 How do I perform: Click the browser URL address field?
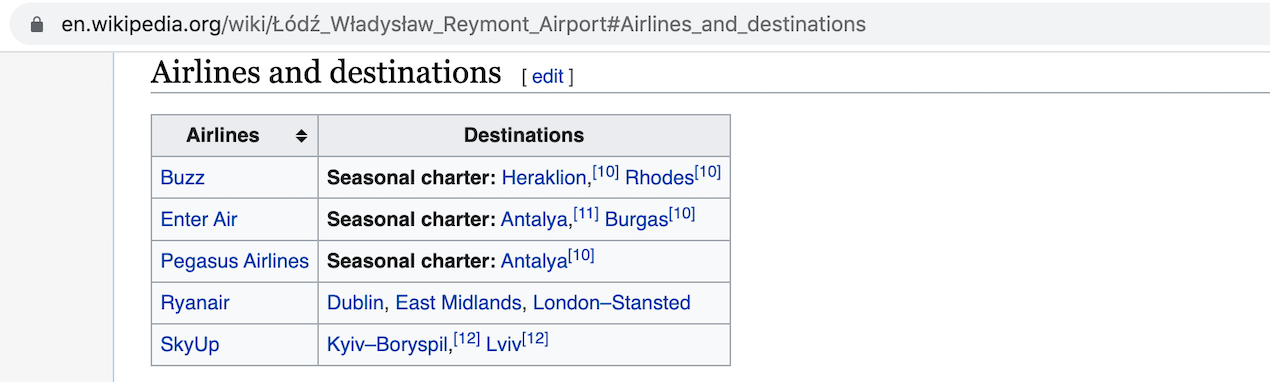(640, 24)
